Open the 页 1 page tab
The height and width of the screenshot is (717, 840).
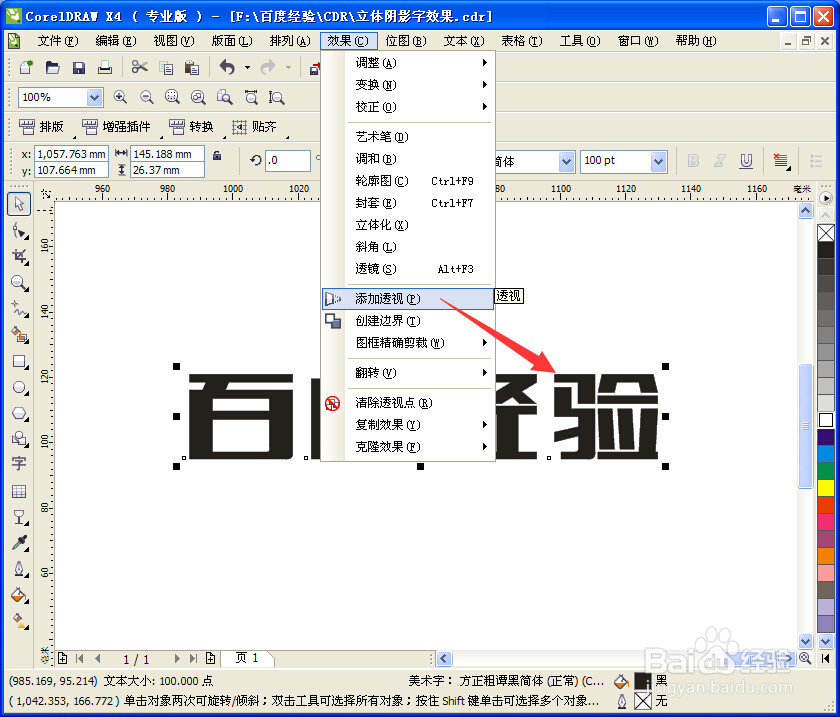point(247,658)
